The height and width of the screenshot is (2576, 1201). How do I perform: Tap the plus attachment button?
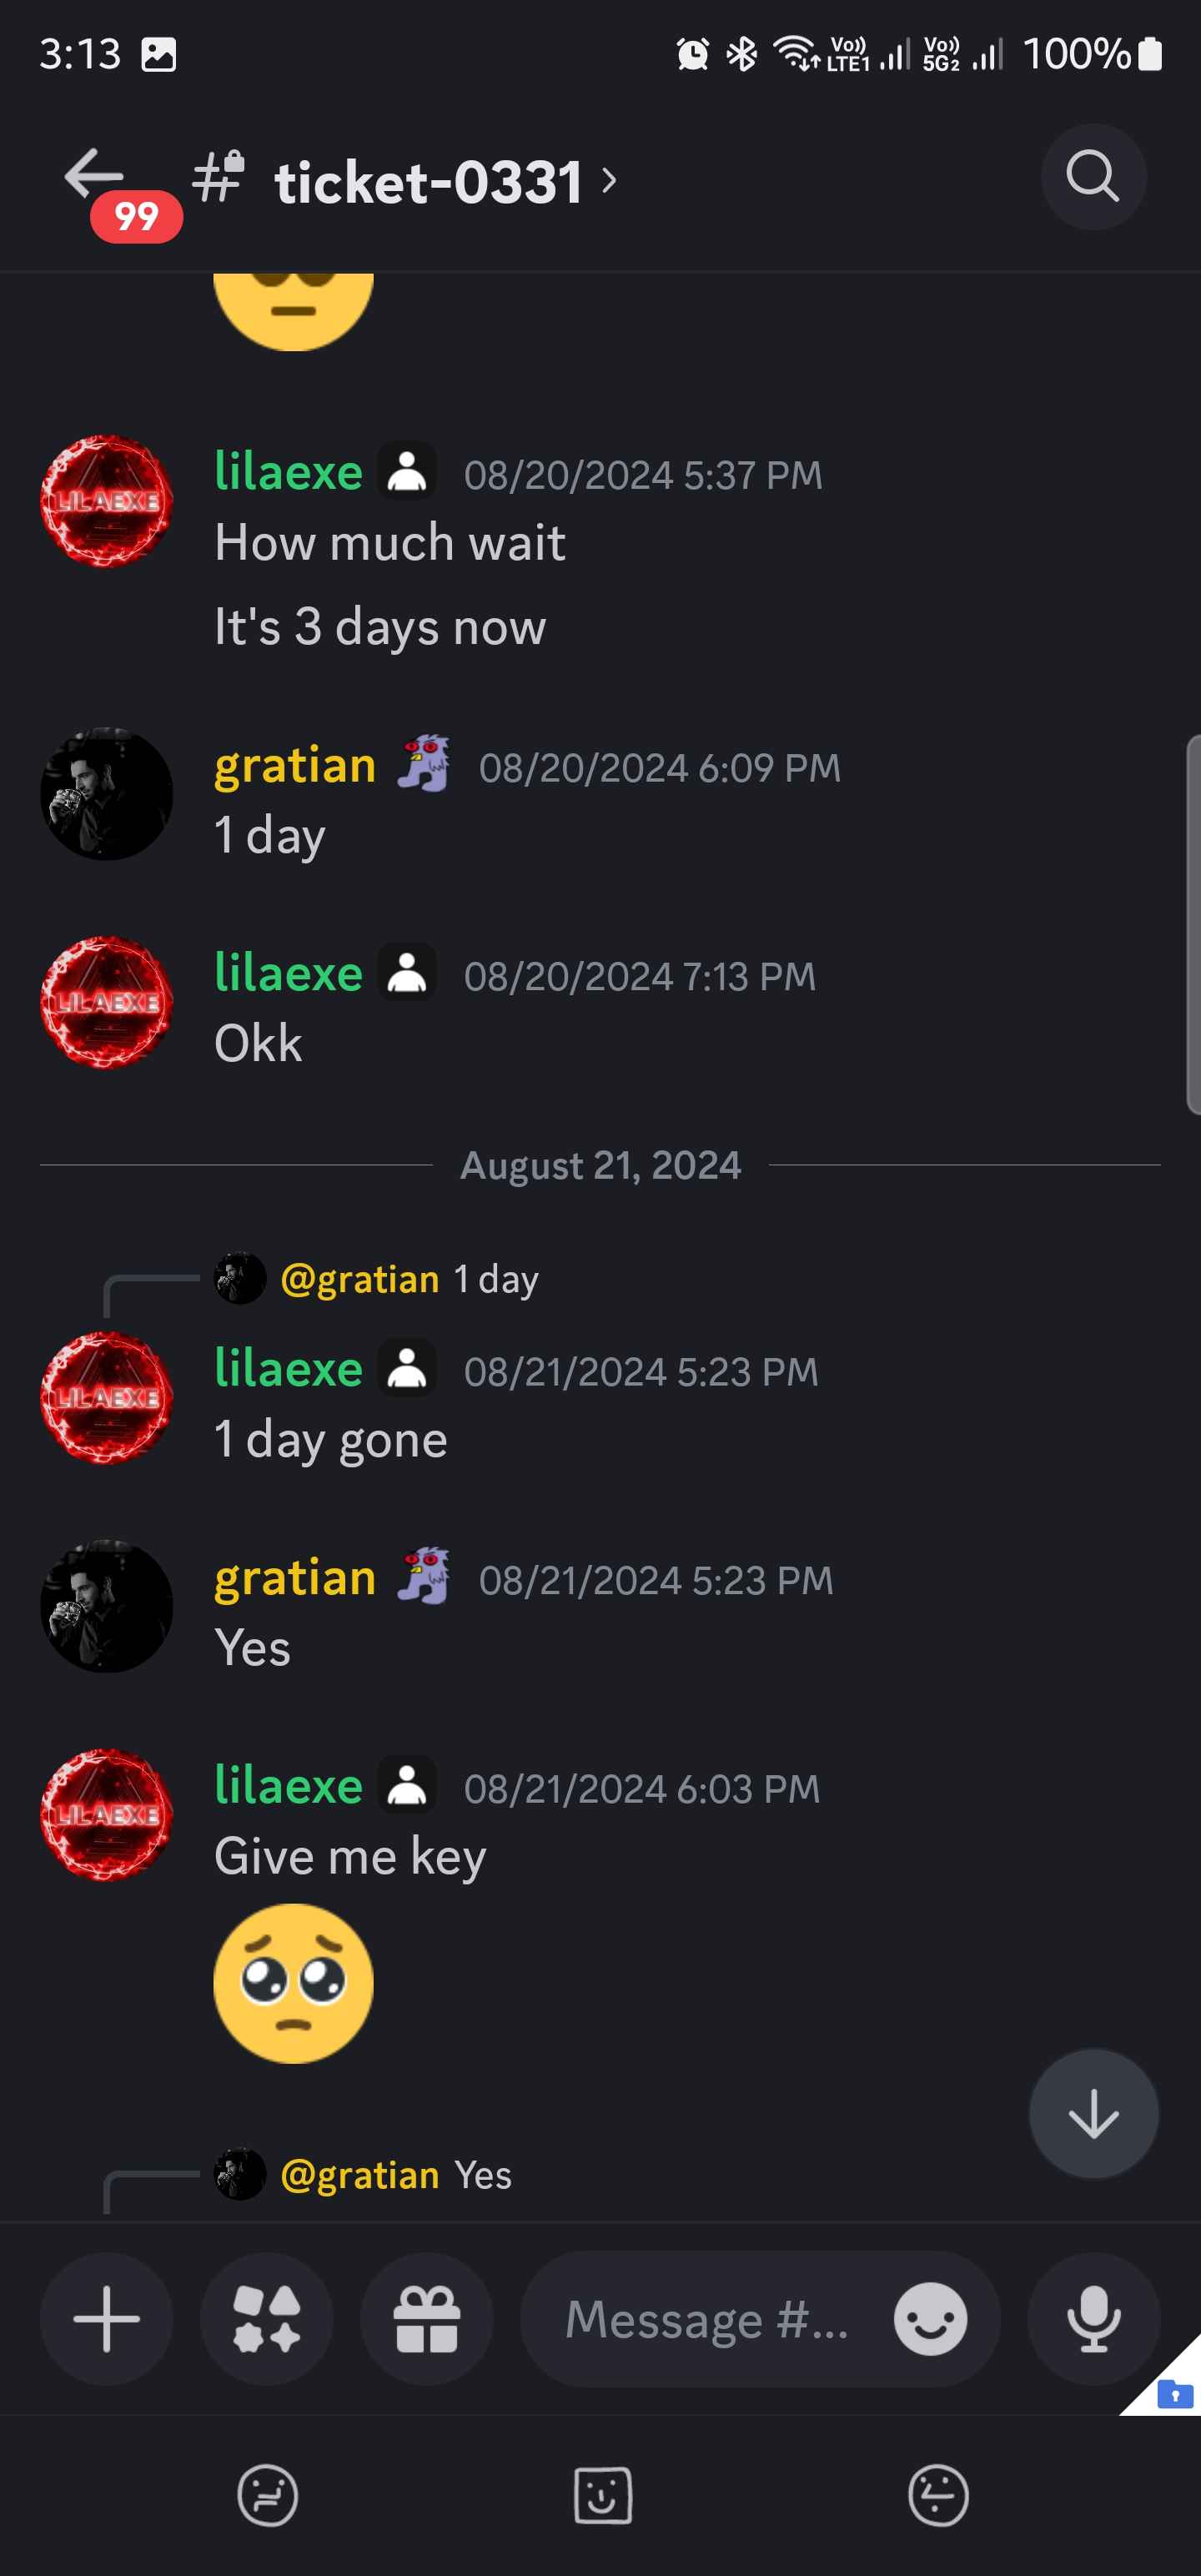click(106, 2318)
